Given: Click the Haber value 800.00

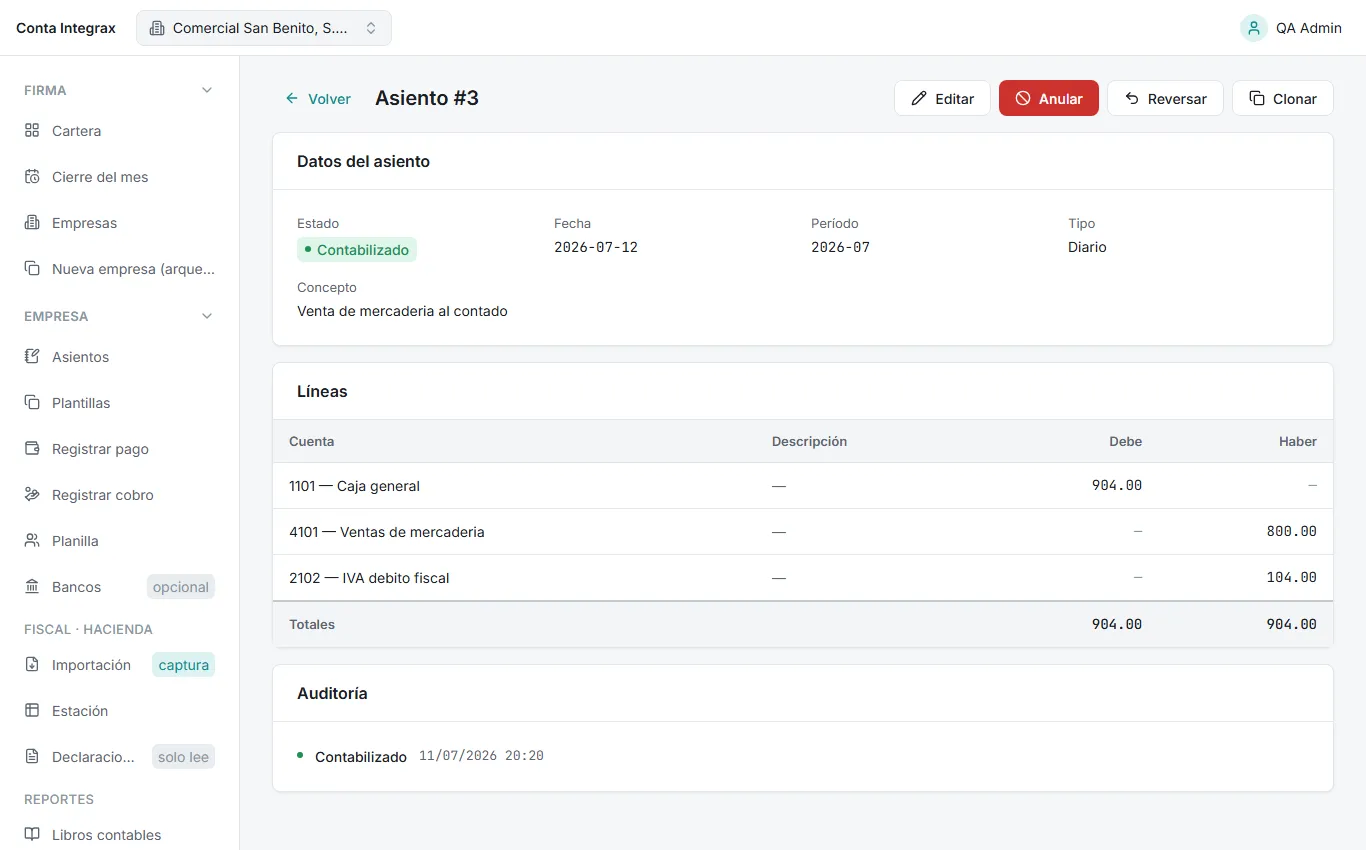Looking at the screenshot, I should pyautogui.click(x=1292, y=532).
